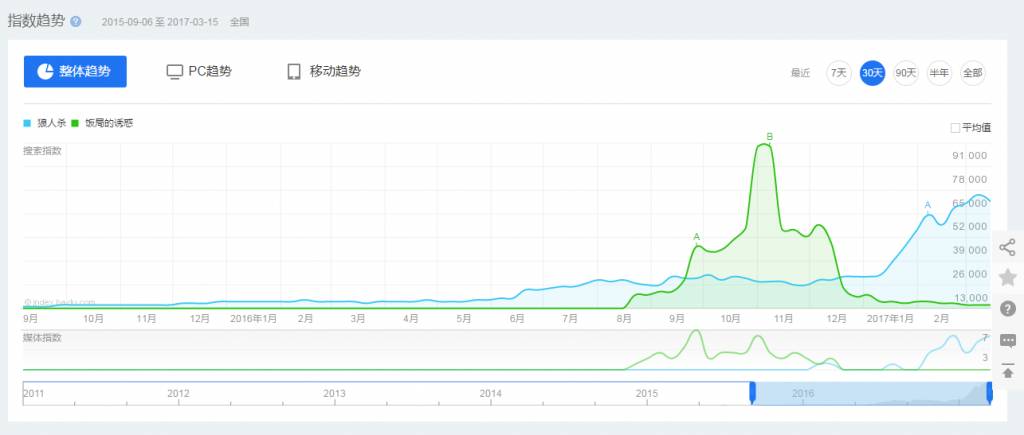Click the help icon beside 指数趋势 title
Screen dimensions: 1024x435
[76, 21]
